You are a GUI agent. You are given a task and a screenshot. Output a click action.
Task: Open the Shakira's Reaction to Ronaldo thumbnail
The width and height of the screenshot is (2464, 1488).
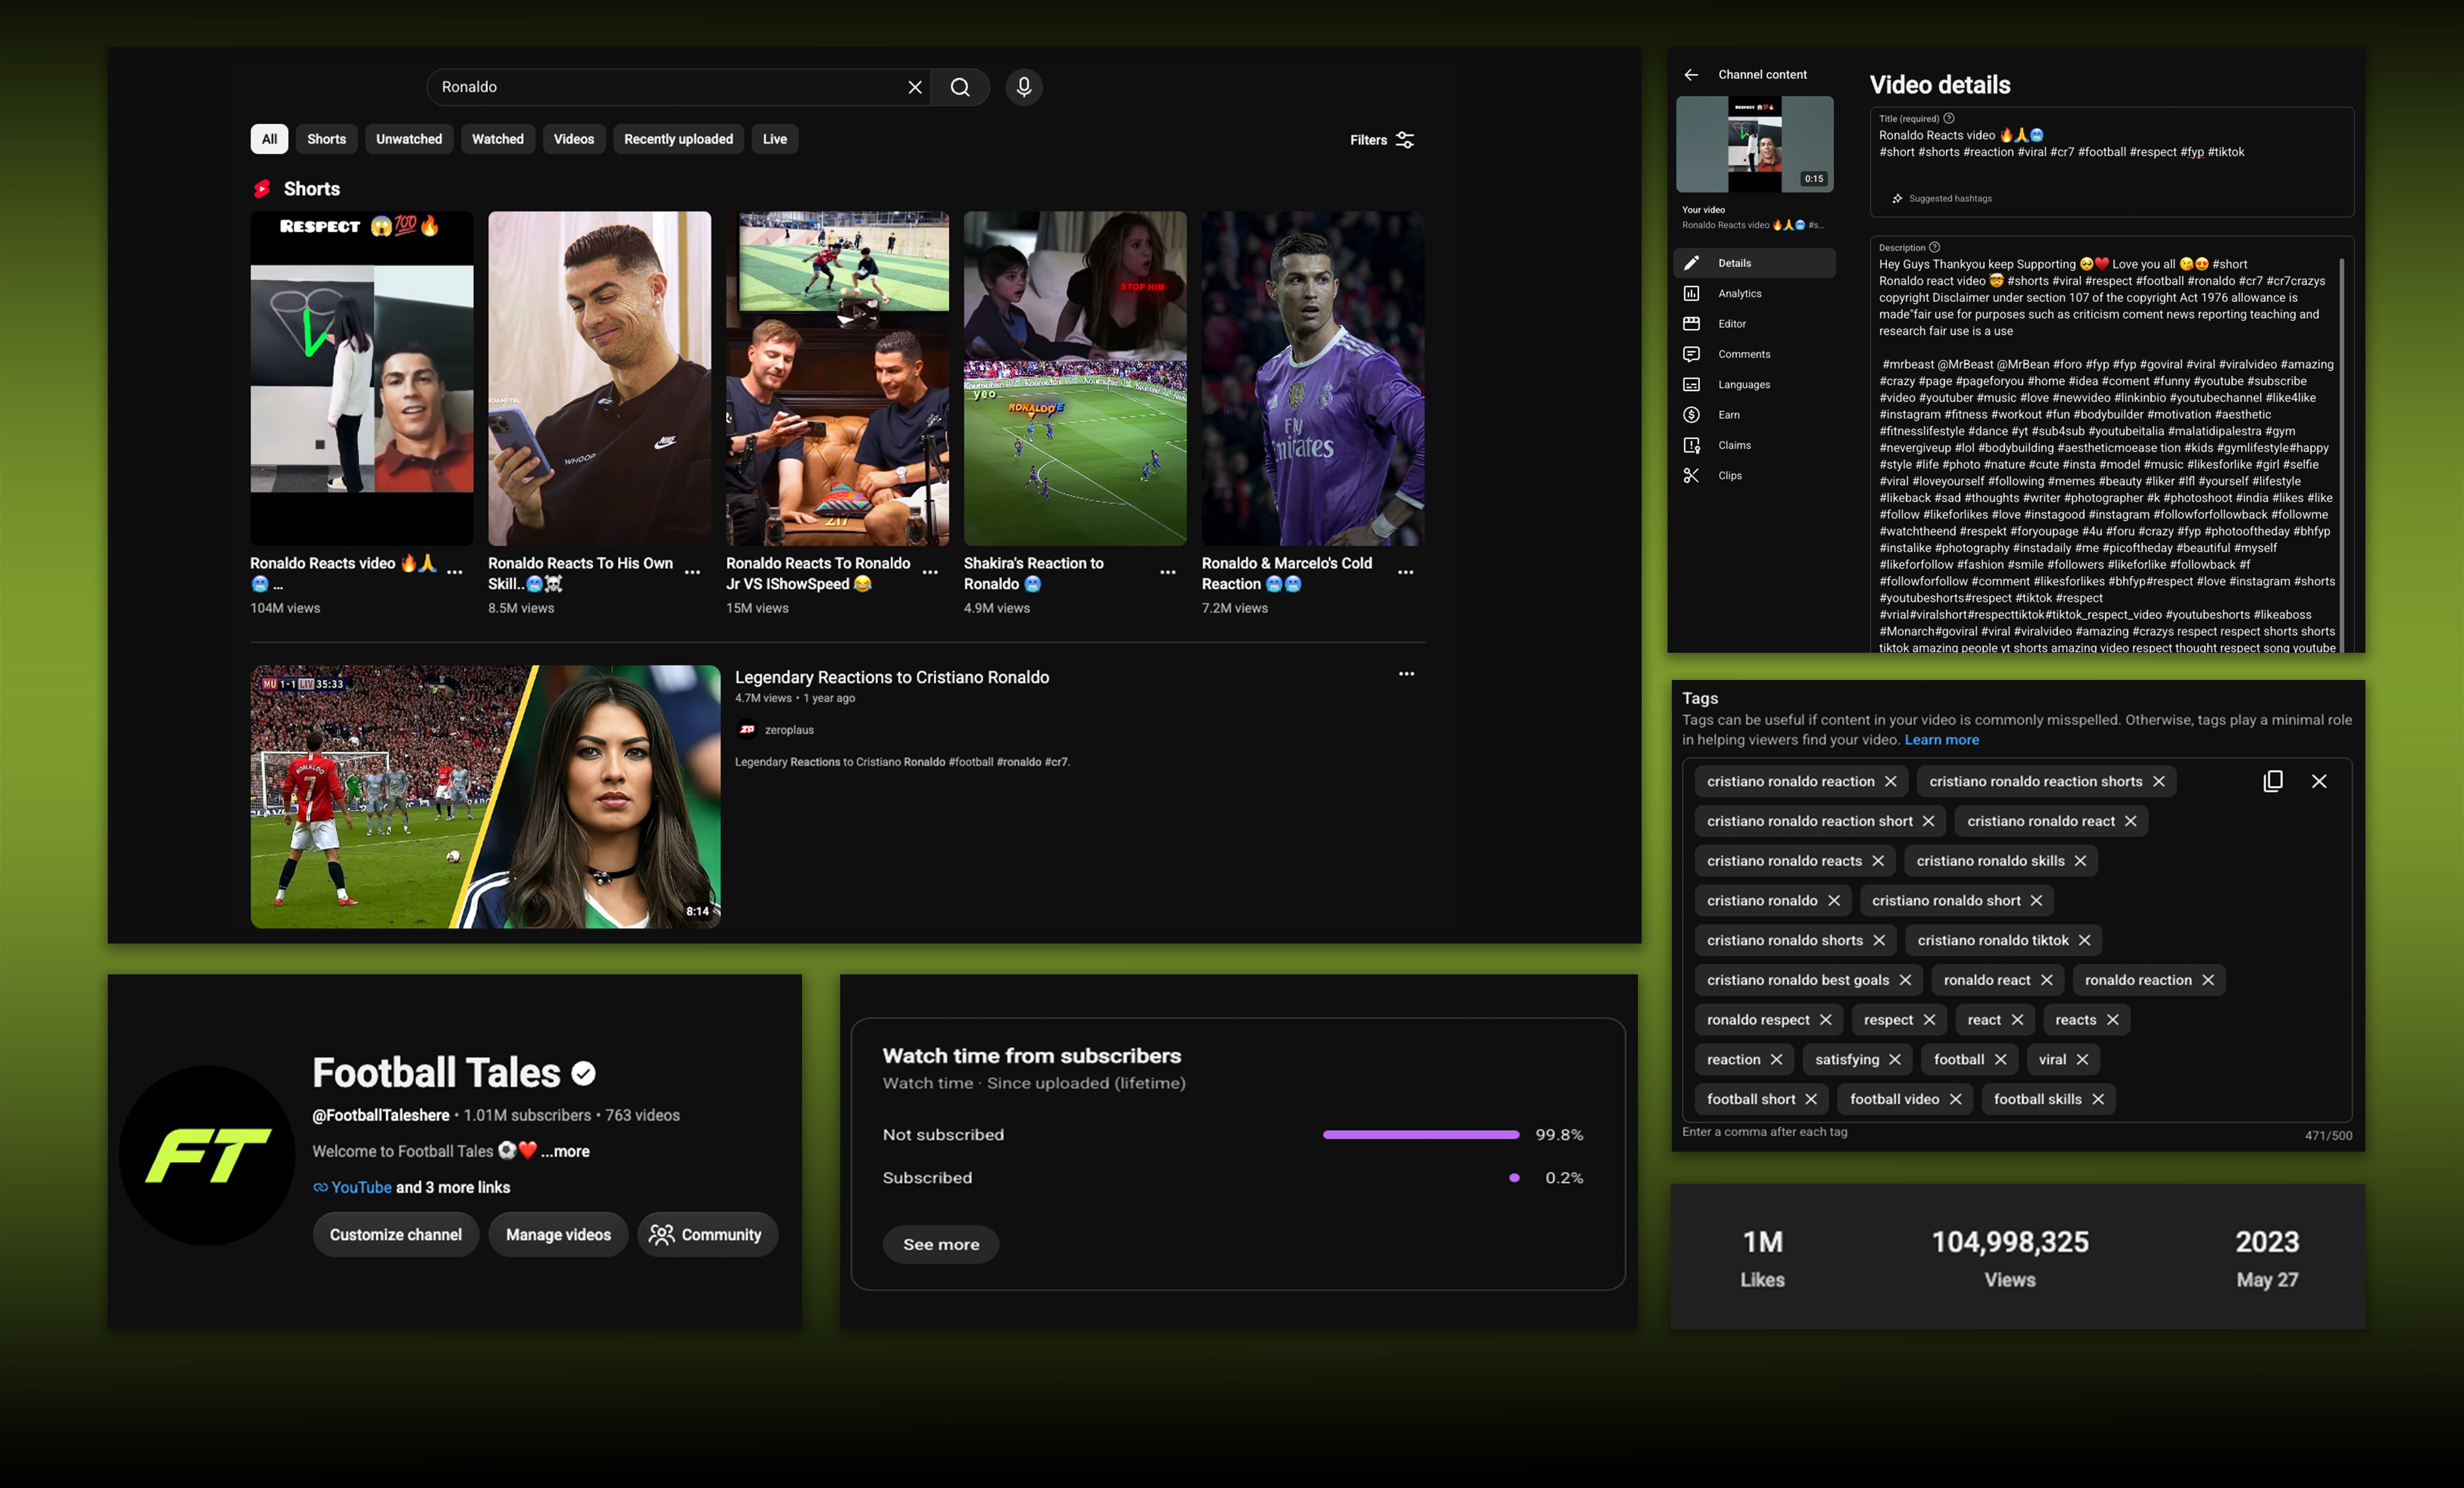point(1075,378)
